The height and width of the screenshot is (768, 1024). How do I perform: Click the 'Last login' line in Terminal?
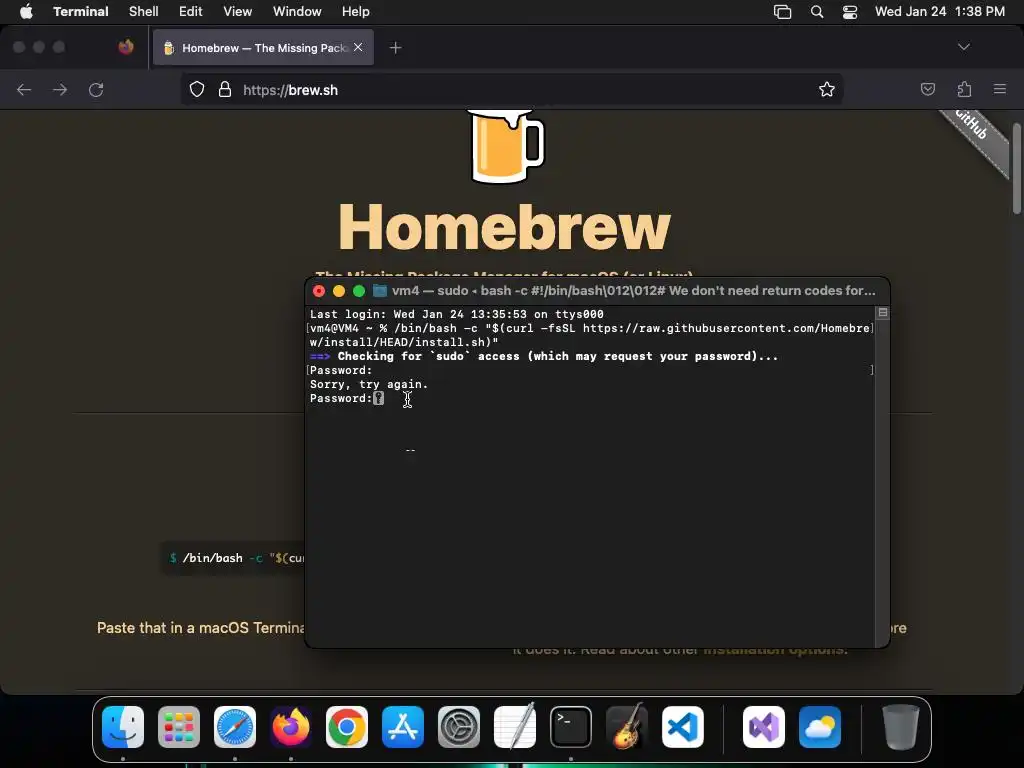click(x=456, y=314)
